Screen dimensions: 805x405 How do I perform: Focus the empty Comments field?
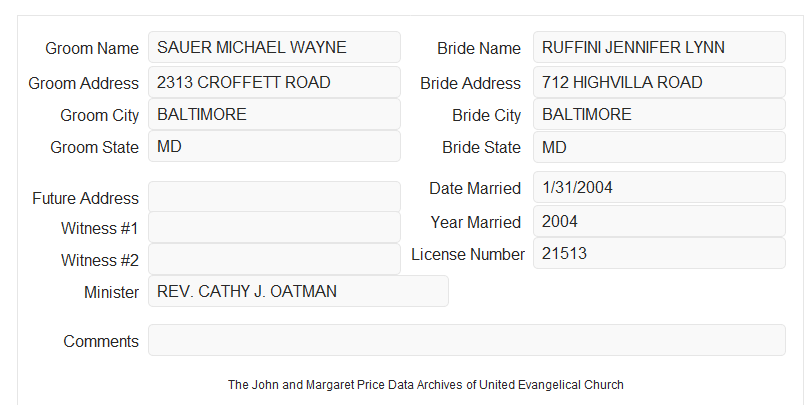pos(467,340)
